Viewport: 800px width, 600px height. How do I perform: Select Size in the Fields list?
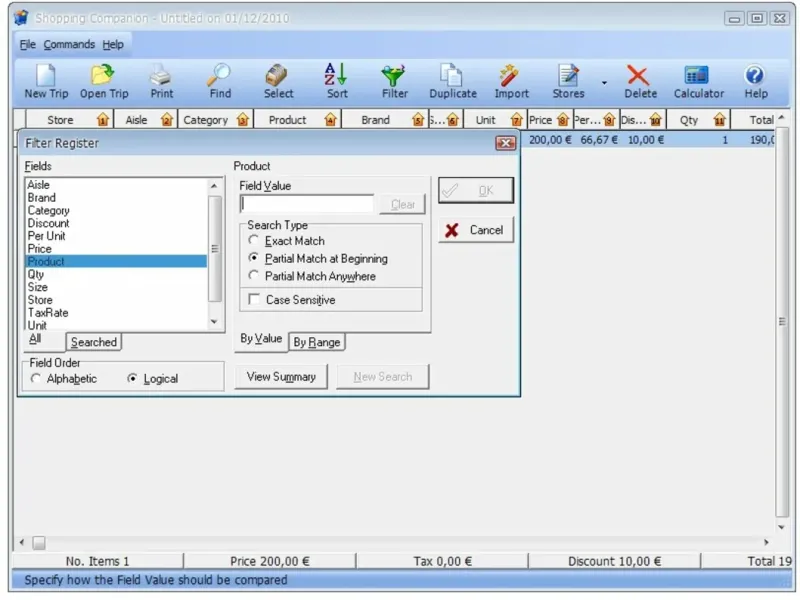tap(116, 287)
